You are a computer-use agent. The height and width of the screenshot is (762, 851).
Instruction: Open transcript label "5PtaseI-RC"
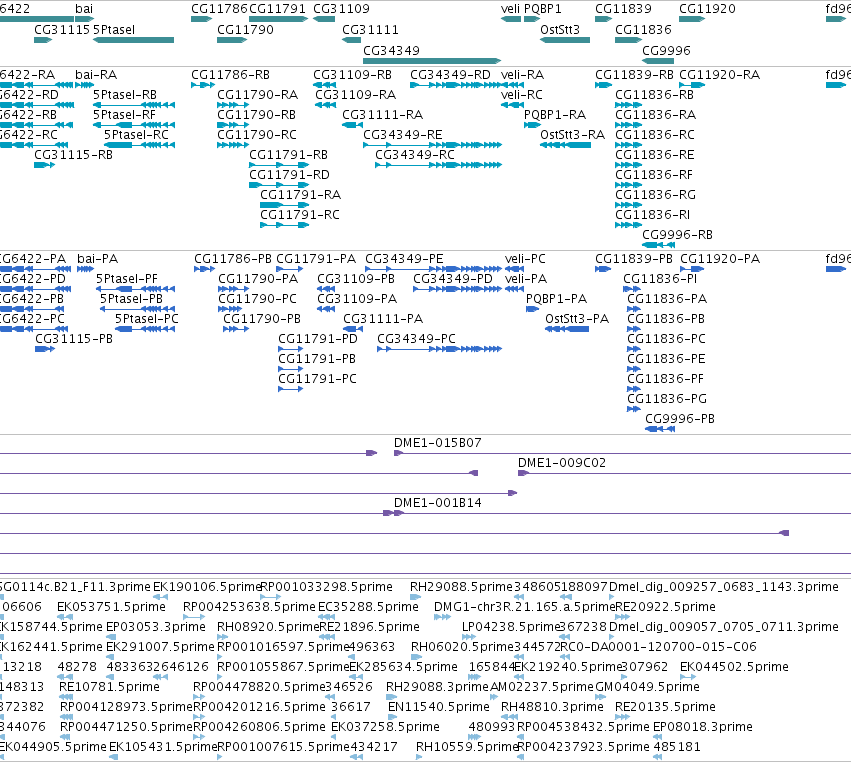pos(136,135)
